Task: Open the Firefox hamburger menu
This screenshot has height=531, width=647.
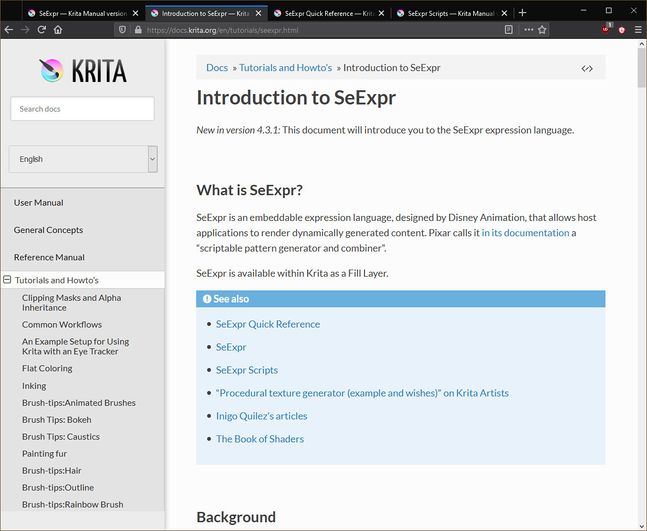Action: pos(637,30)
